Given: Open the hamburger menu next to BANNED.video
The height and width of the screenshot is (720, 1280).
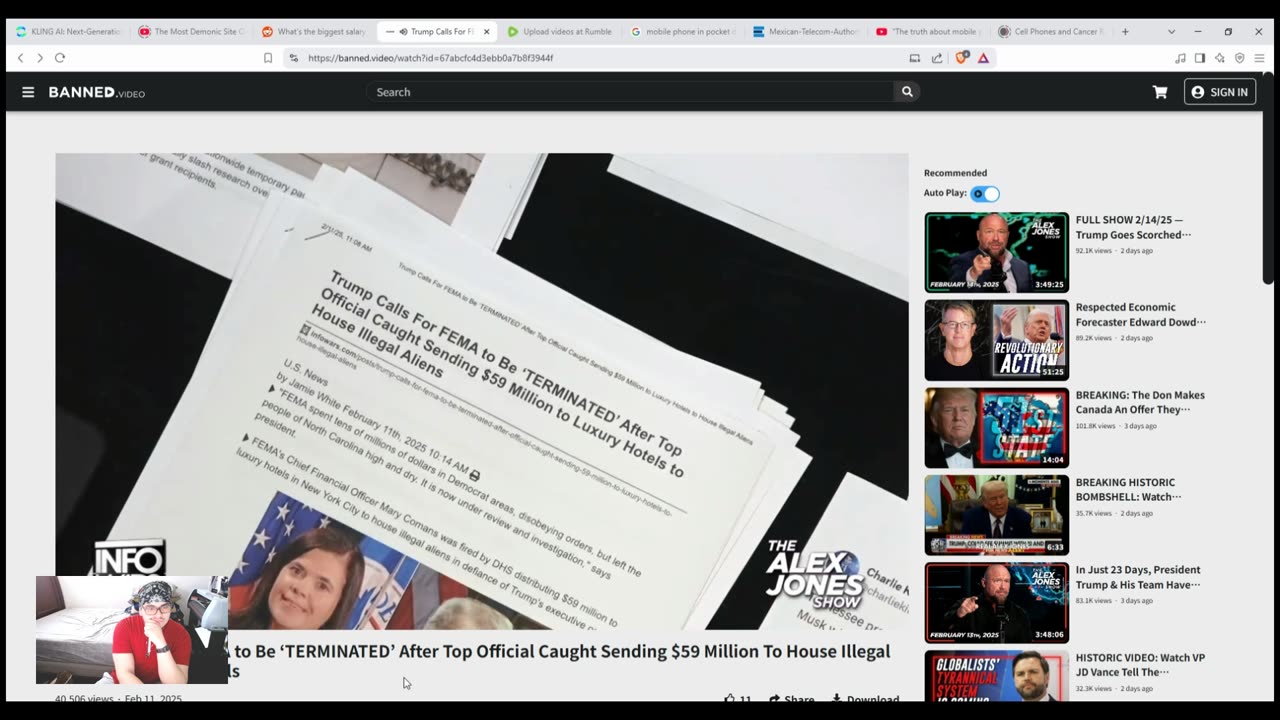Looking at the screenshot, I should (28, 92).
